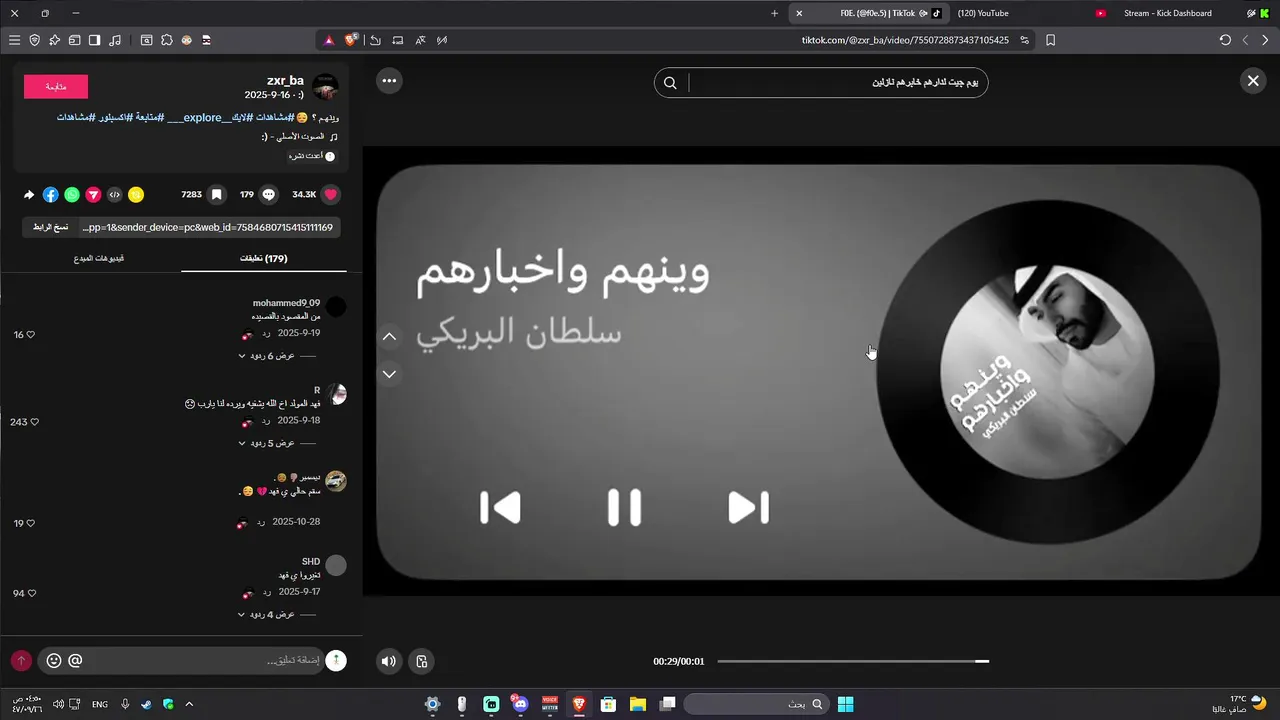Screen dimensions: 1280x720
Task: Share the video to WhatsApp
Action: tap(72, 195)
